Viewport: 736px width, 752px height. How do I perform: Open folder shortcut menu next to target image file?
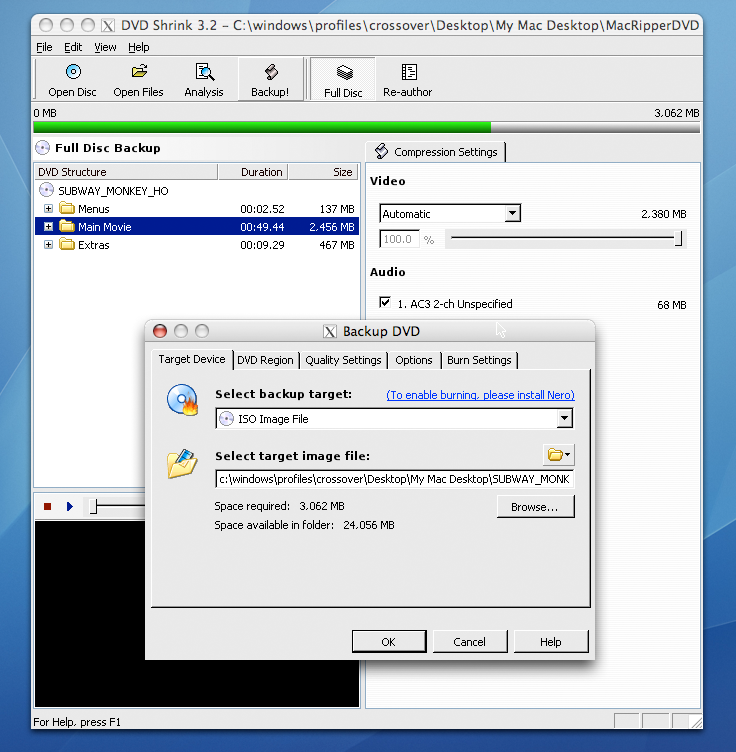pos(559,455)
